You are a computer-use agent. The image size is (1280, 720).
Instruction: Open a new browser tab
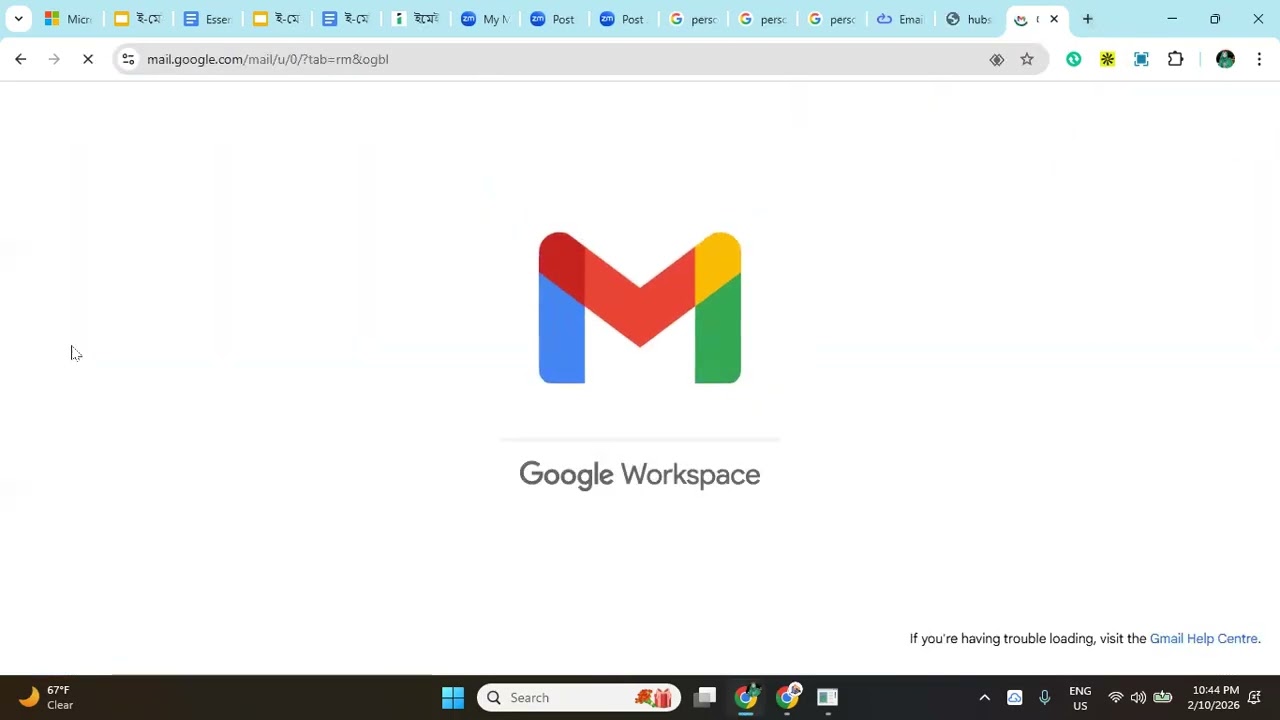[x=1087, y=19]
